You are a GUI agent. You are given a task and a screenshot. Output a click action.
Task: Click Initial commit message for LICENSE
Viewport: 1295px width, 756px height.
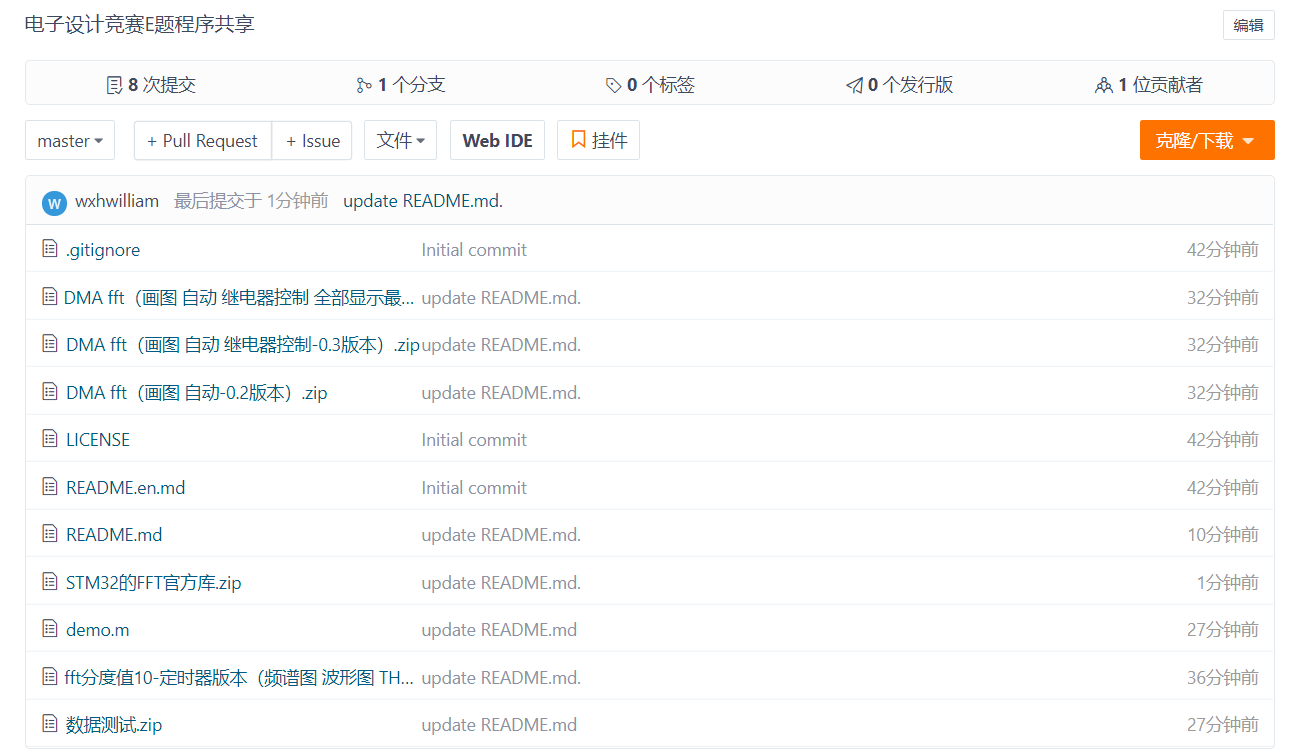point(474,439)
